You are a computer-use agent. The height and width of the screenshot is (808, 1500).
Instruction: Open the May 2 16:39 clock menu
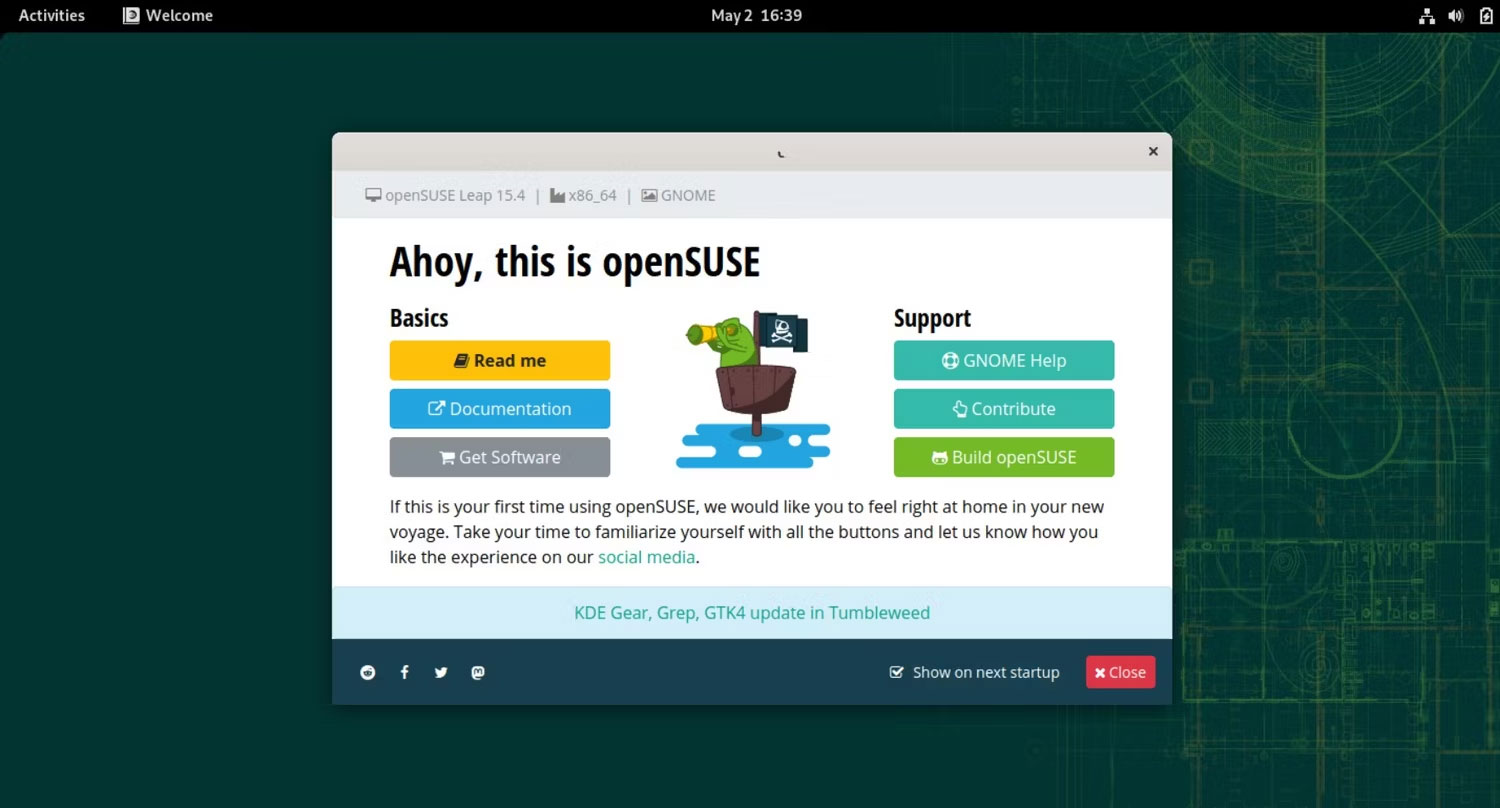(x=756, y=16)
